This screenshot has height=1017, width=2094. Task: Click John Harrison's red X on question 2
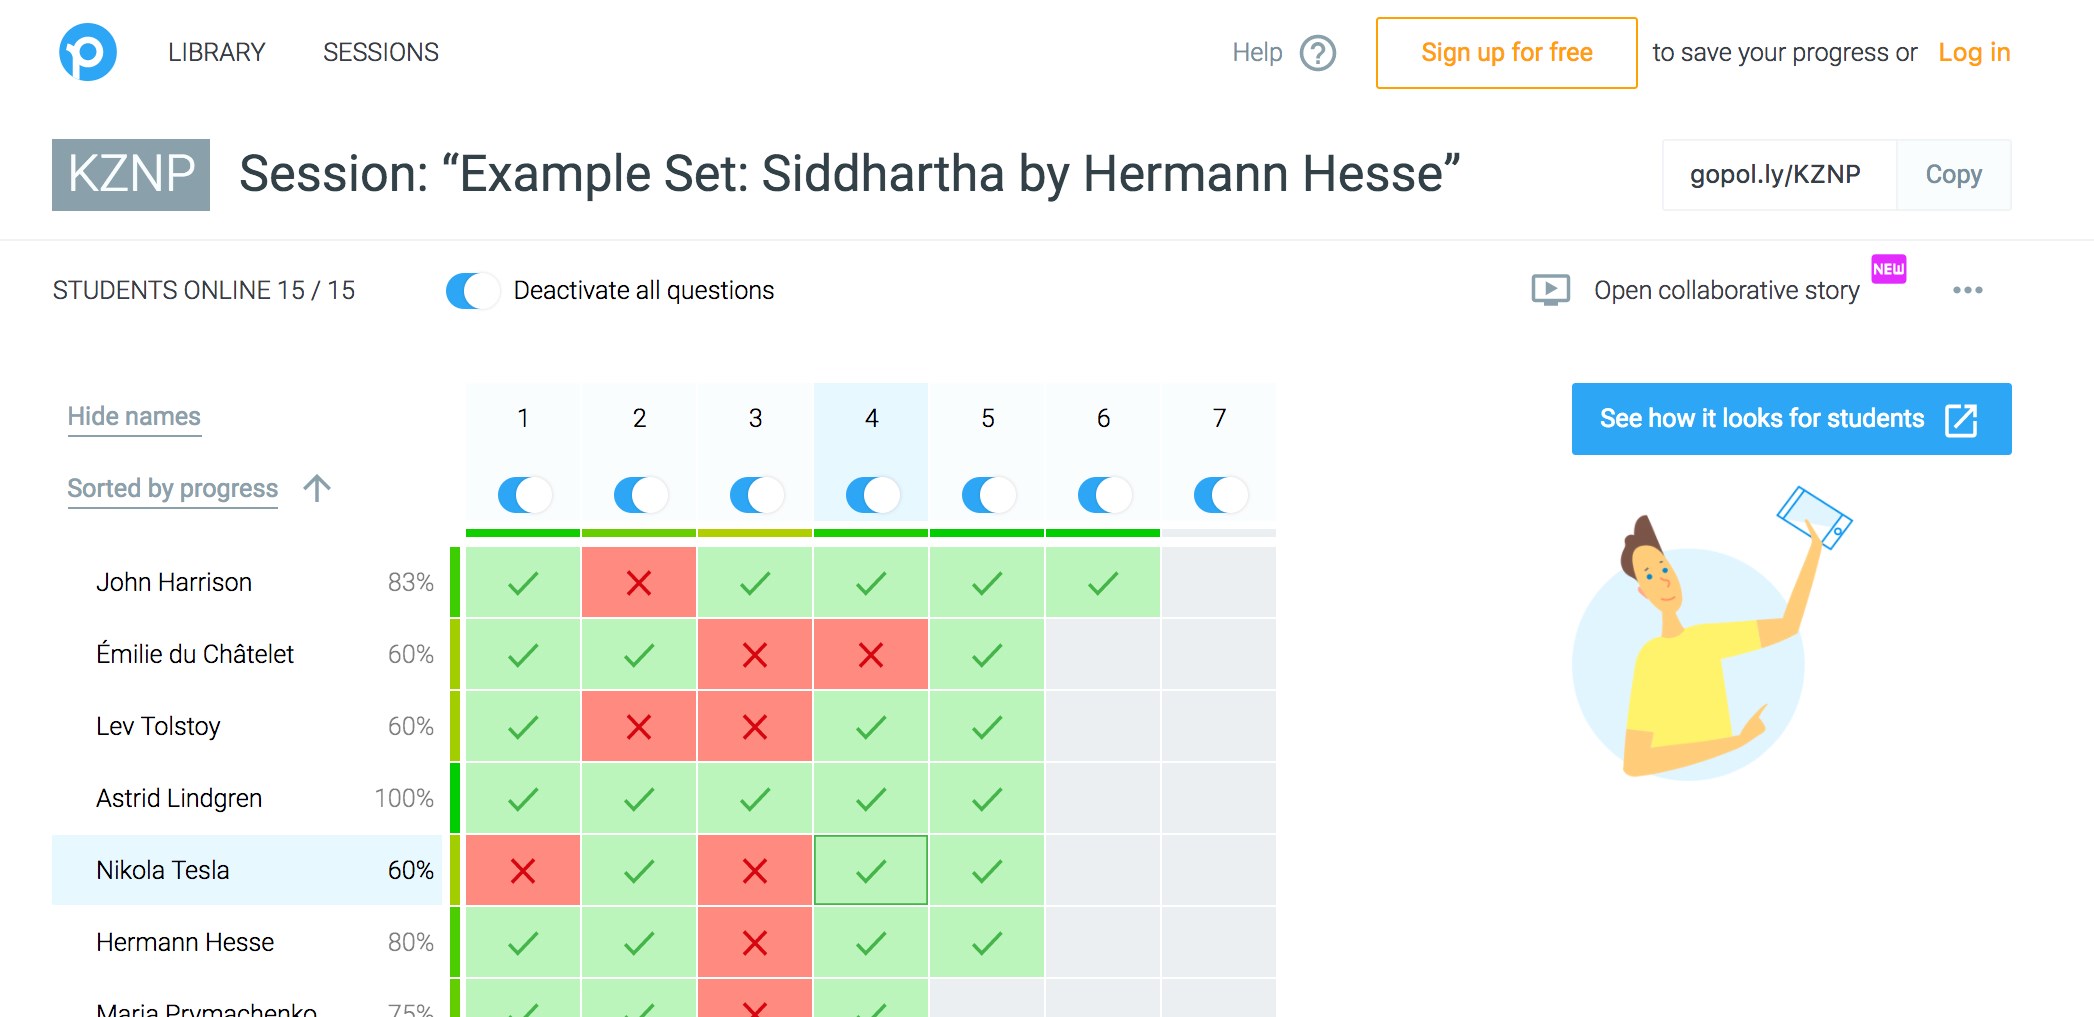(x=639, y=583)
